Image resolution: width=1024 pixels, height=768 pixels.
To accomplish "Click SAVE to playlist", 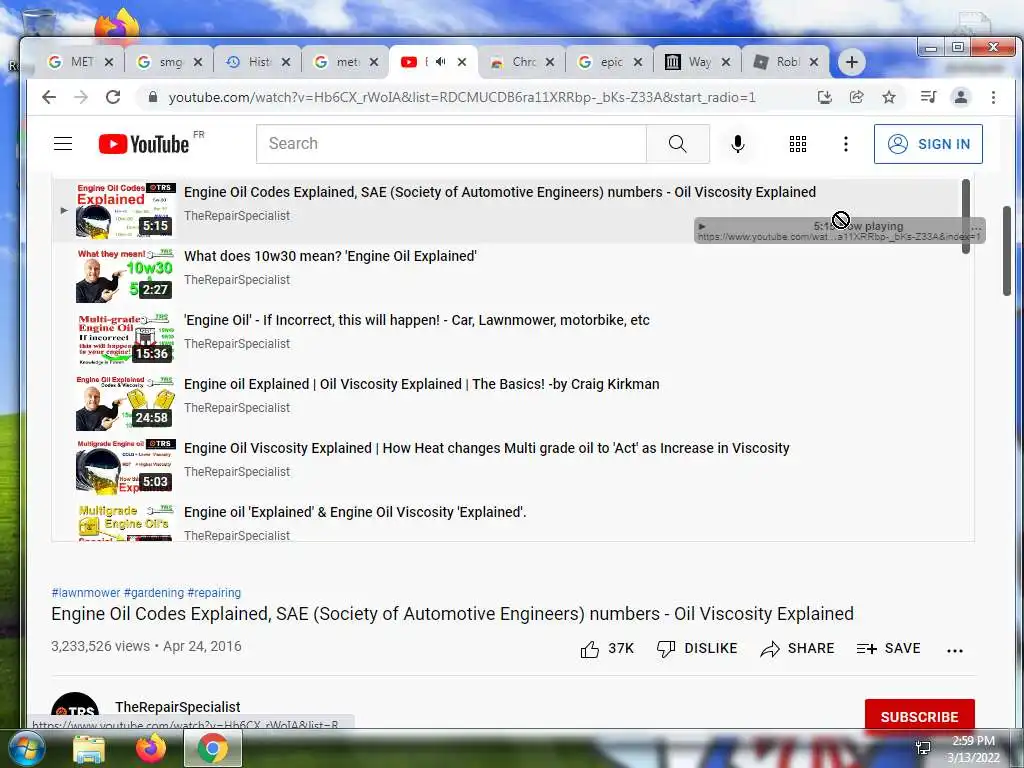I will (x=888, y=648).
